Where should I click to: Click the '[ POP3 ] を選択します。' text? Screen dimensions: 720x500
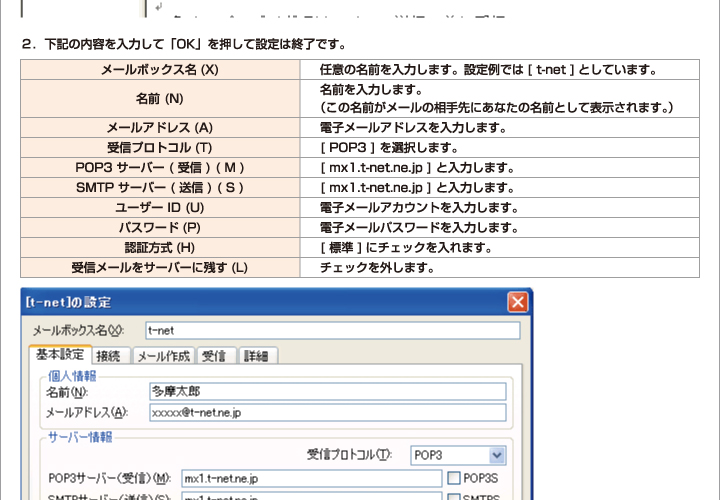click(389, 147)
